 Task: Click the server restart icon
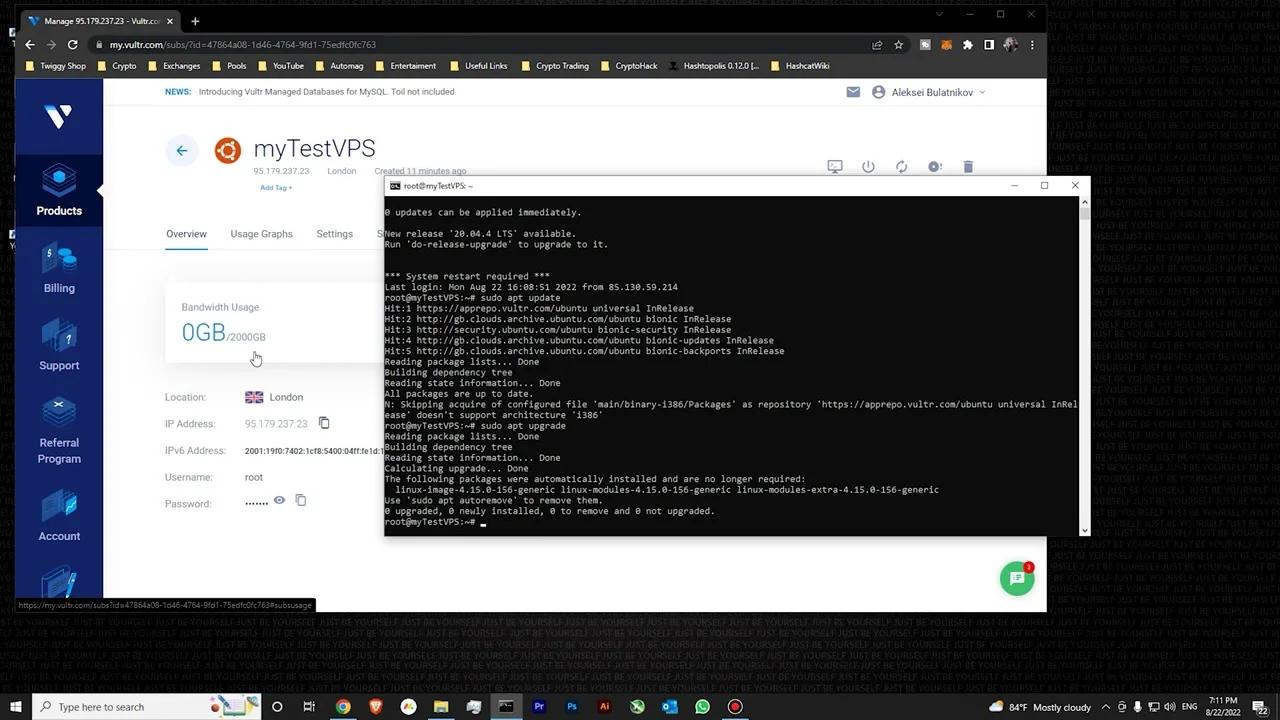click(901, 166)
